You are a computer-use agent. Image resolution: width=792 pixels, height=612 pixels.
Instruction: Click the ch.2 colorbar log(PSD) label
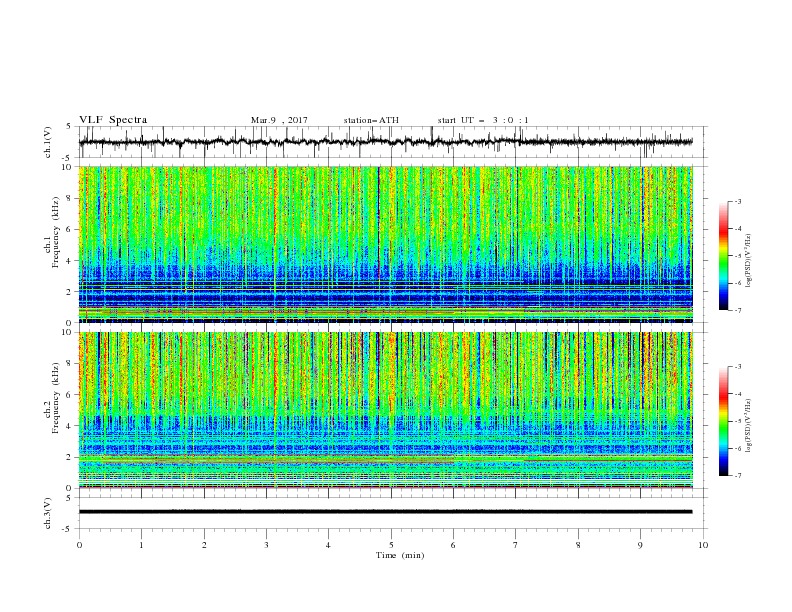click(x=748, y=426)
